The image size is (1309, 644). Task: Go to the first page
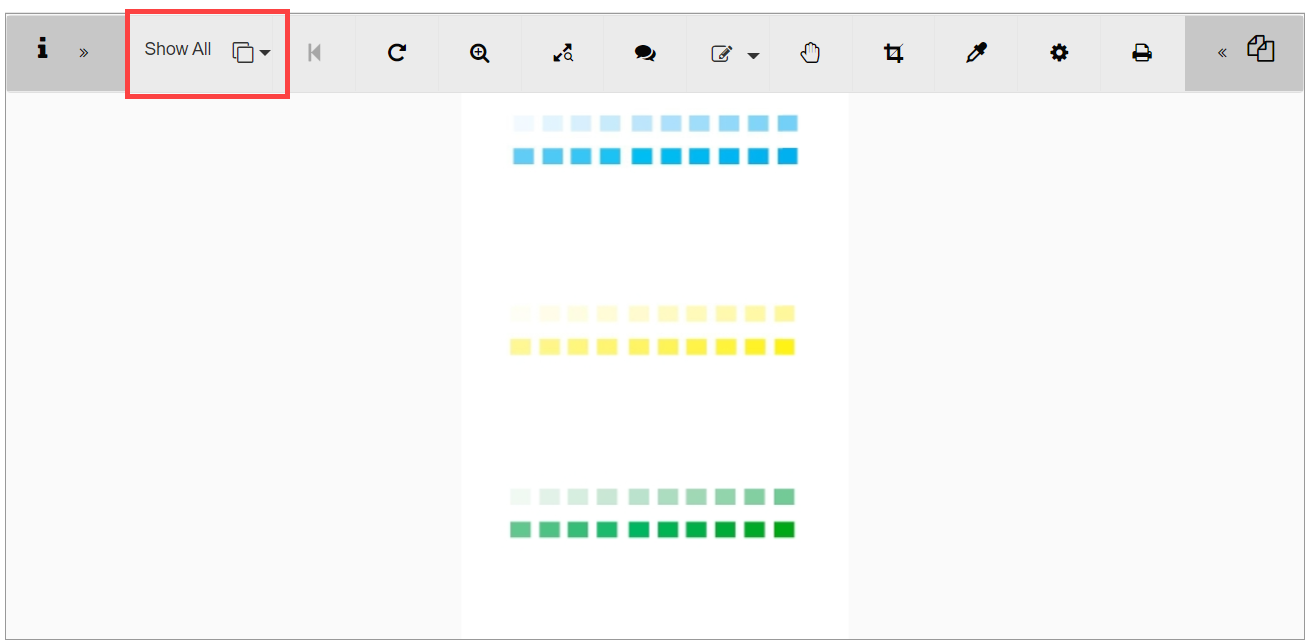tap(314, 53)
